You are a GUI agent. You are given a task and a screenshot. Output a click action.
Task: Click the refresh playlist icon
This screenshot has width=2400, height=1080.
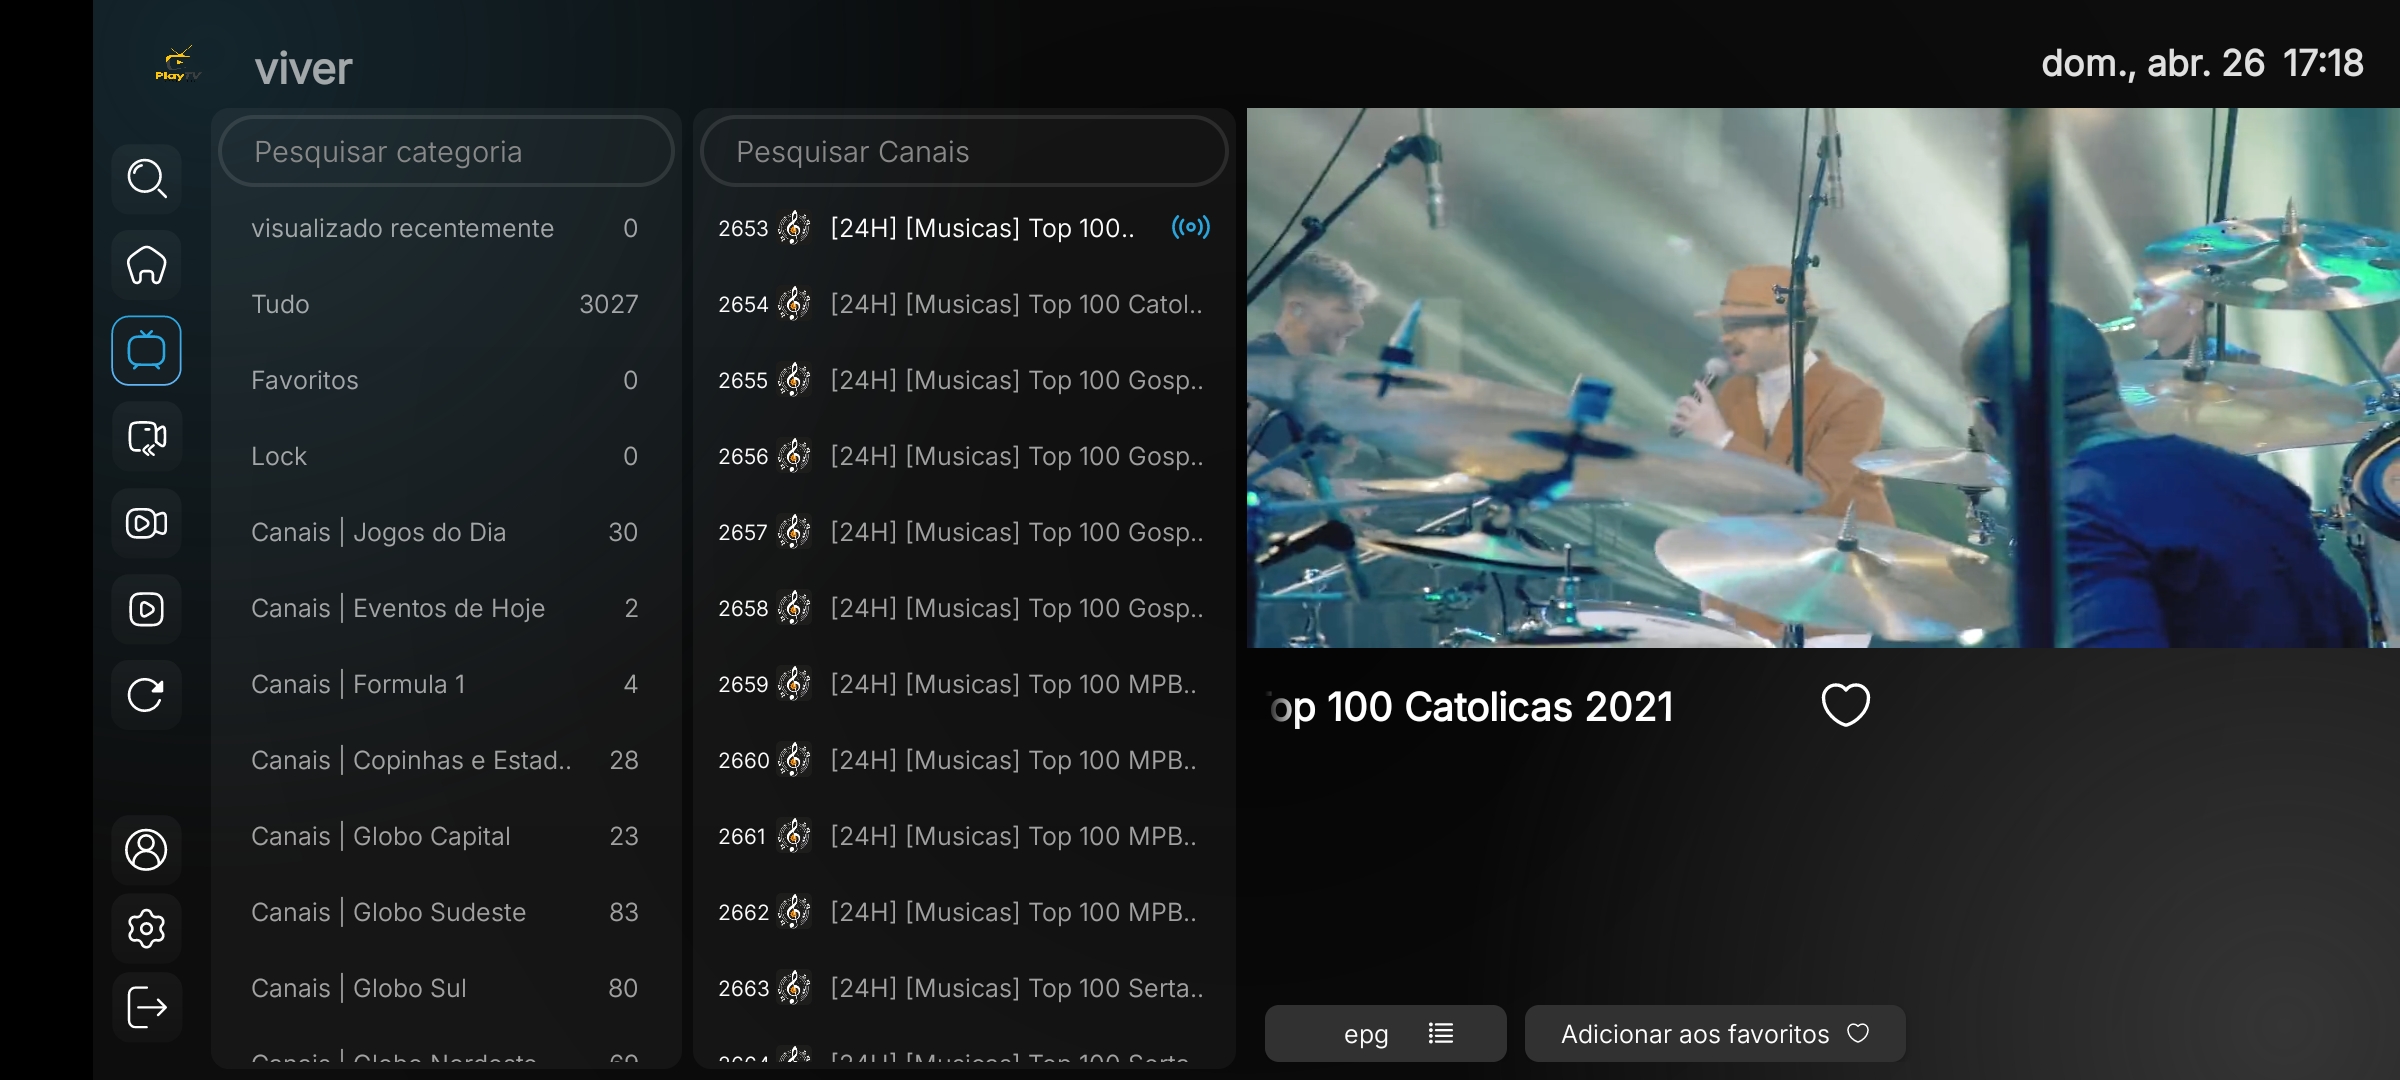click(146, 695)
